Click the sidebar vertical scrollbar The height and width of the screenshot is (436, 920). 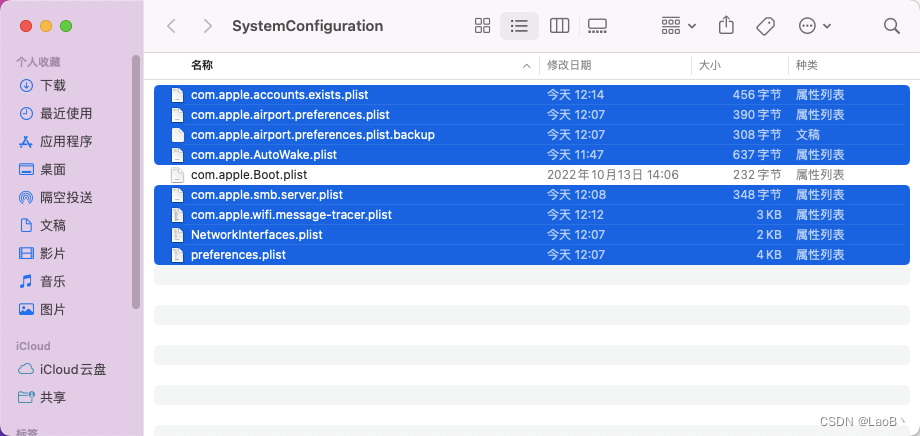(136, 182)
